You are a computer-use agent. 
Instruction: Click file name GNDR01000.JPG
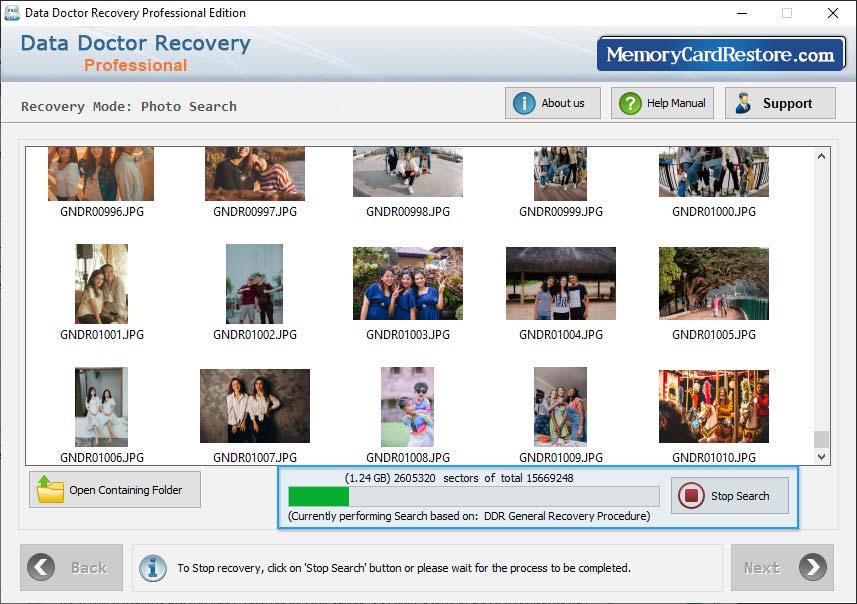[x=714, y=212]
